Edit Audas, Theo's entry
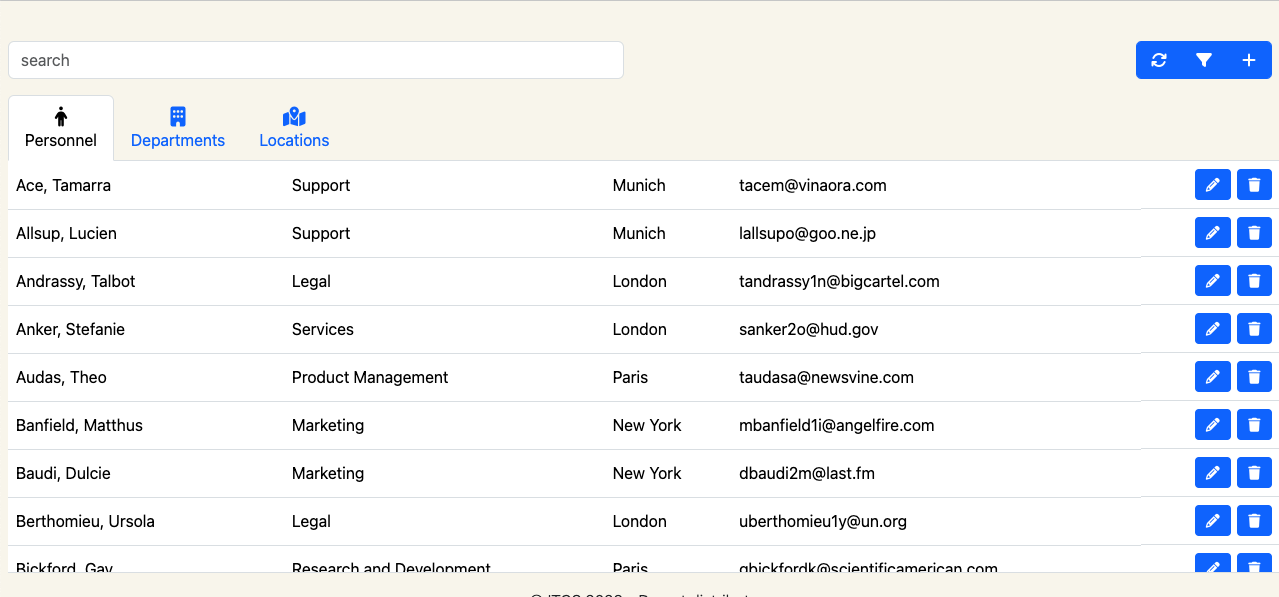 pyautogui.click(x=1212, y=376)
